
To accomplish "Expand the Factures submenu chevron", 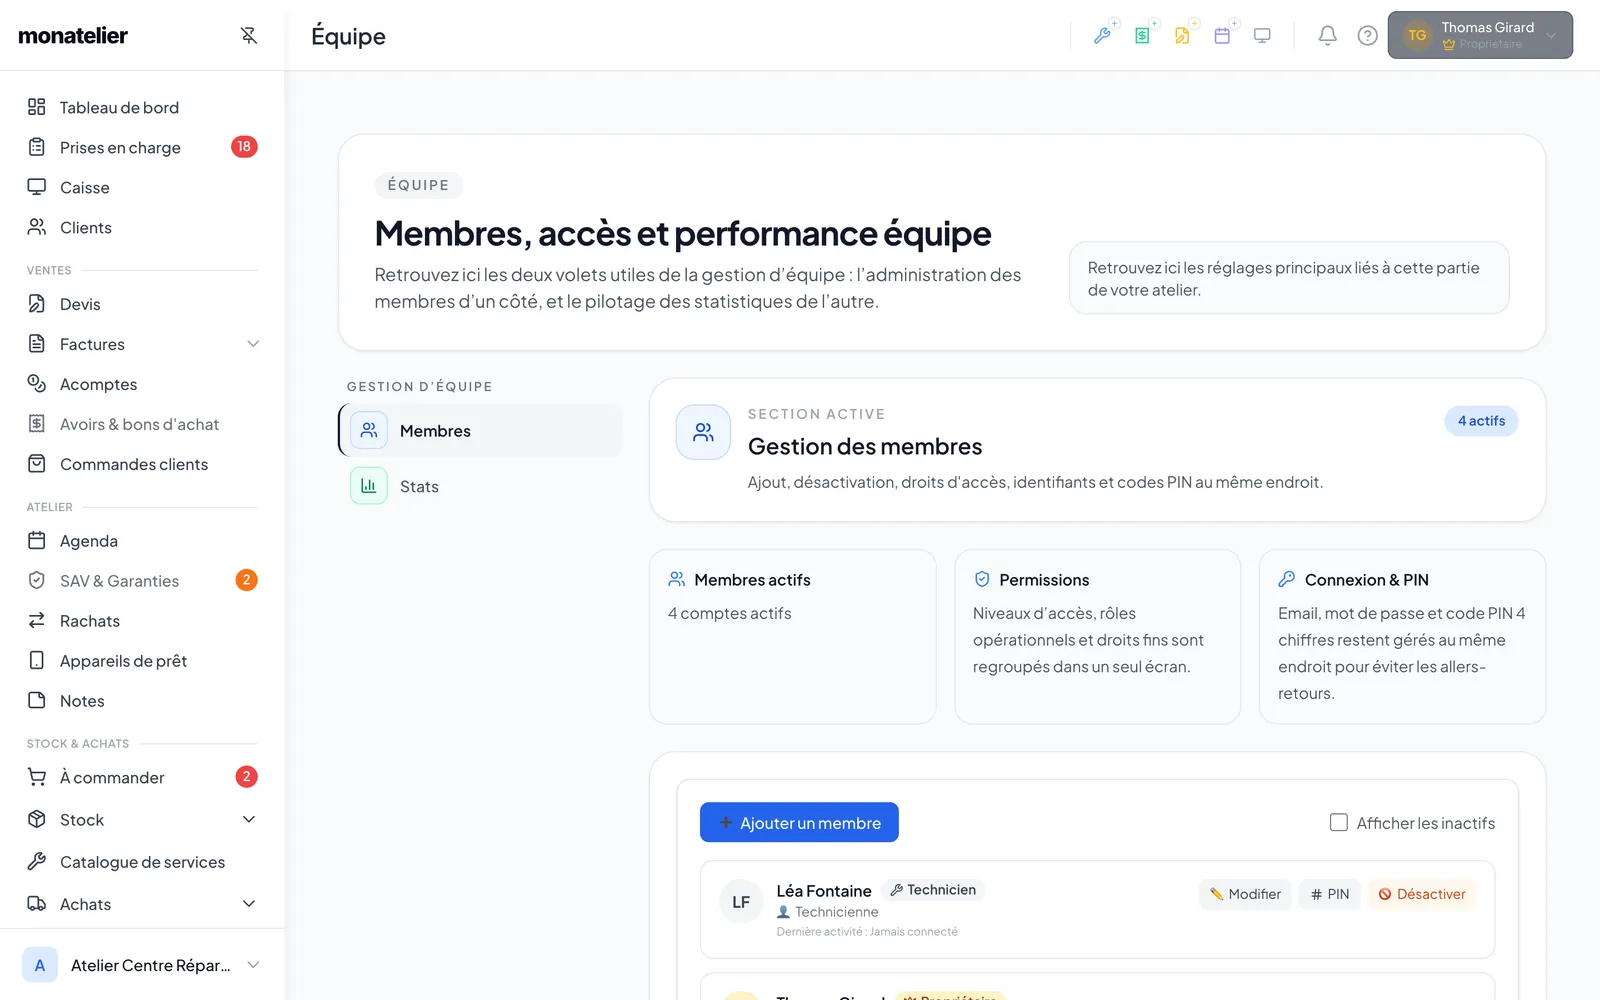I will click(x=253, y=344).
